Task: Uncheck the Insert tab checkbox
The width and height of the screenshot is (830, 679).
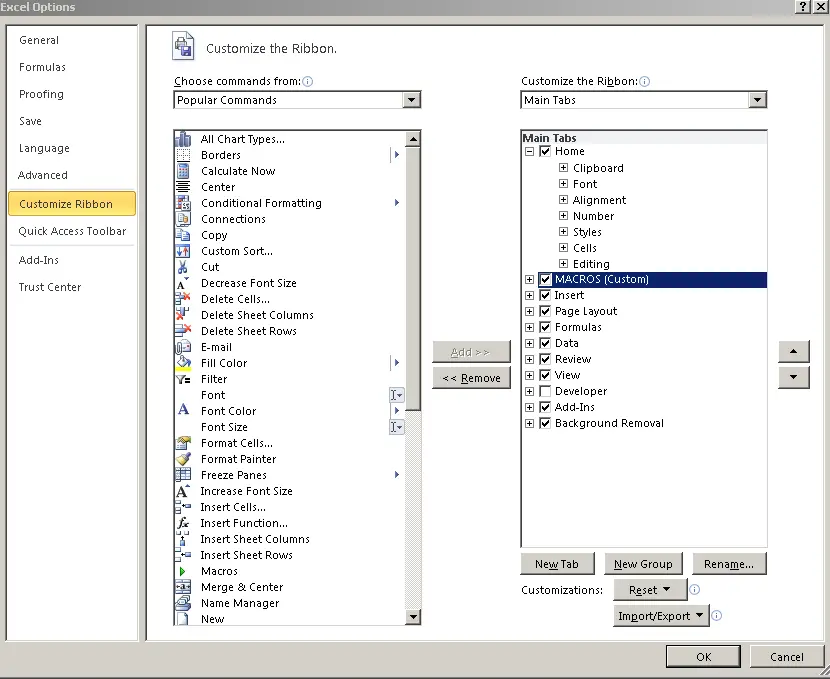Action: [x=545, y=295]
